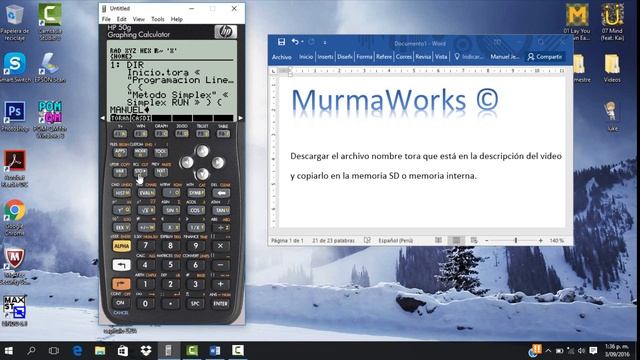Click the calculator VAR key
This screenshot has width=640, height=360.
click(x=120, y=171)
